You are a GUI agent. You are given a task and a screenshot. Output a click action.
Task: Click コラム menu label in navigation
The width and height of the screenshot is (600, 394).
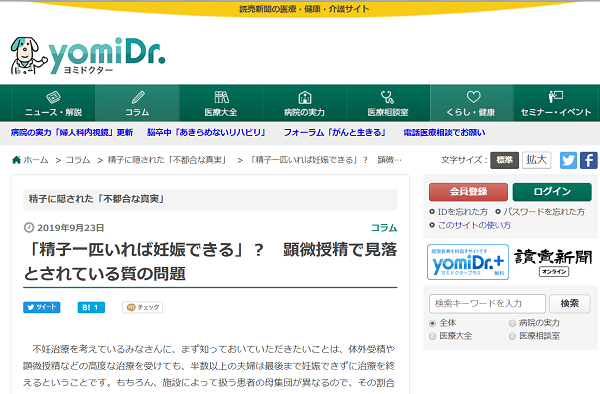tap(137, 112)
